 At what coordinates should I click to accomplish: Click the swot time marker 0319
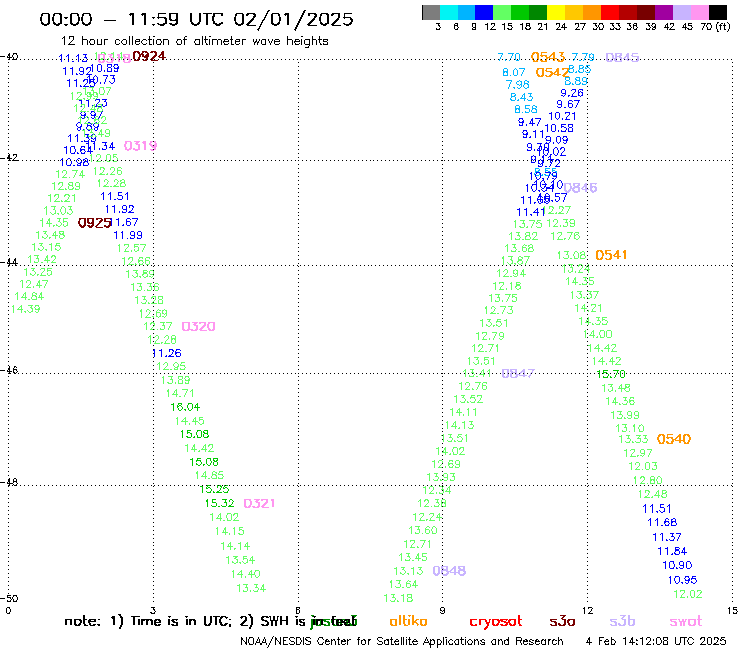click(140, 146)
